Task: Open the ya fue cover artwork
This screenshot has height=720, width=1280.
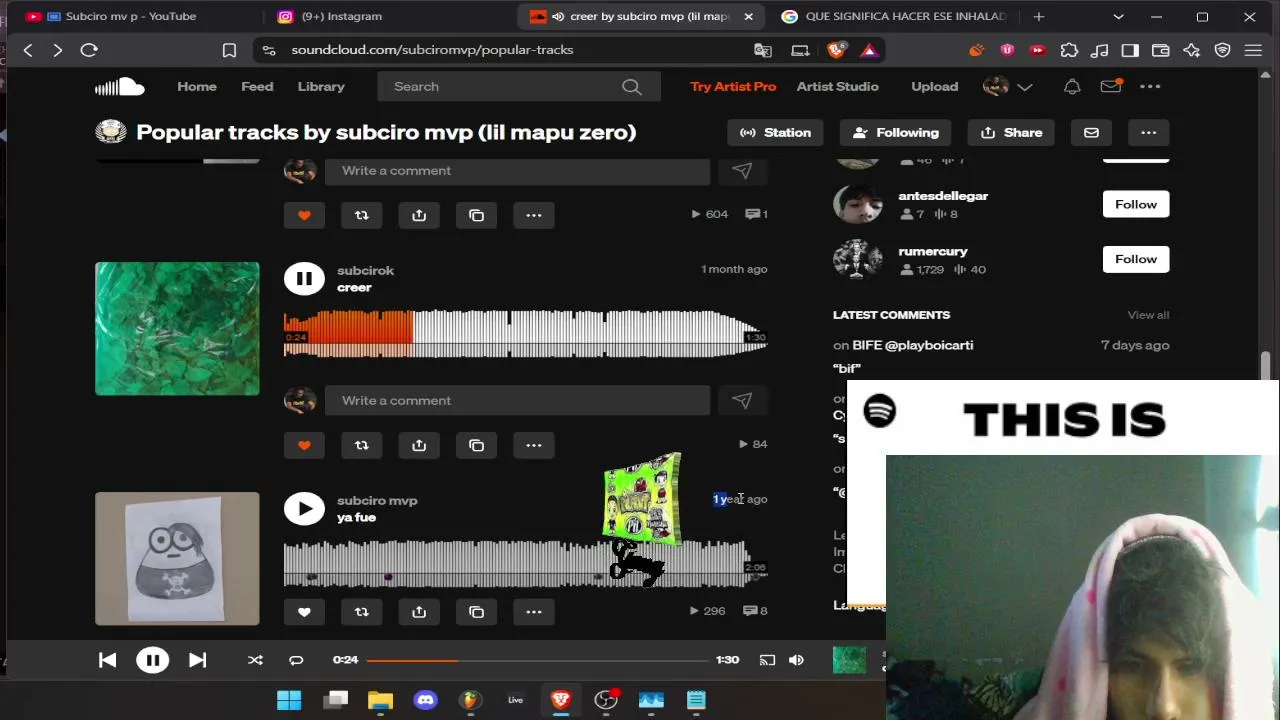Action: click(x=177, y=558)
